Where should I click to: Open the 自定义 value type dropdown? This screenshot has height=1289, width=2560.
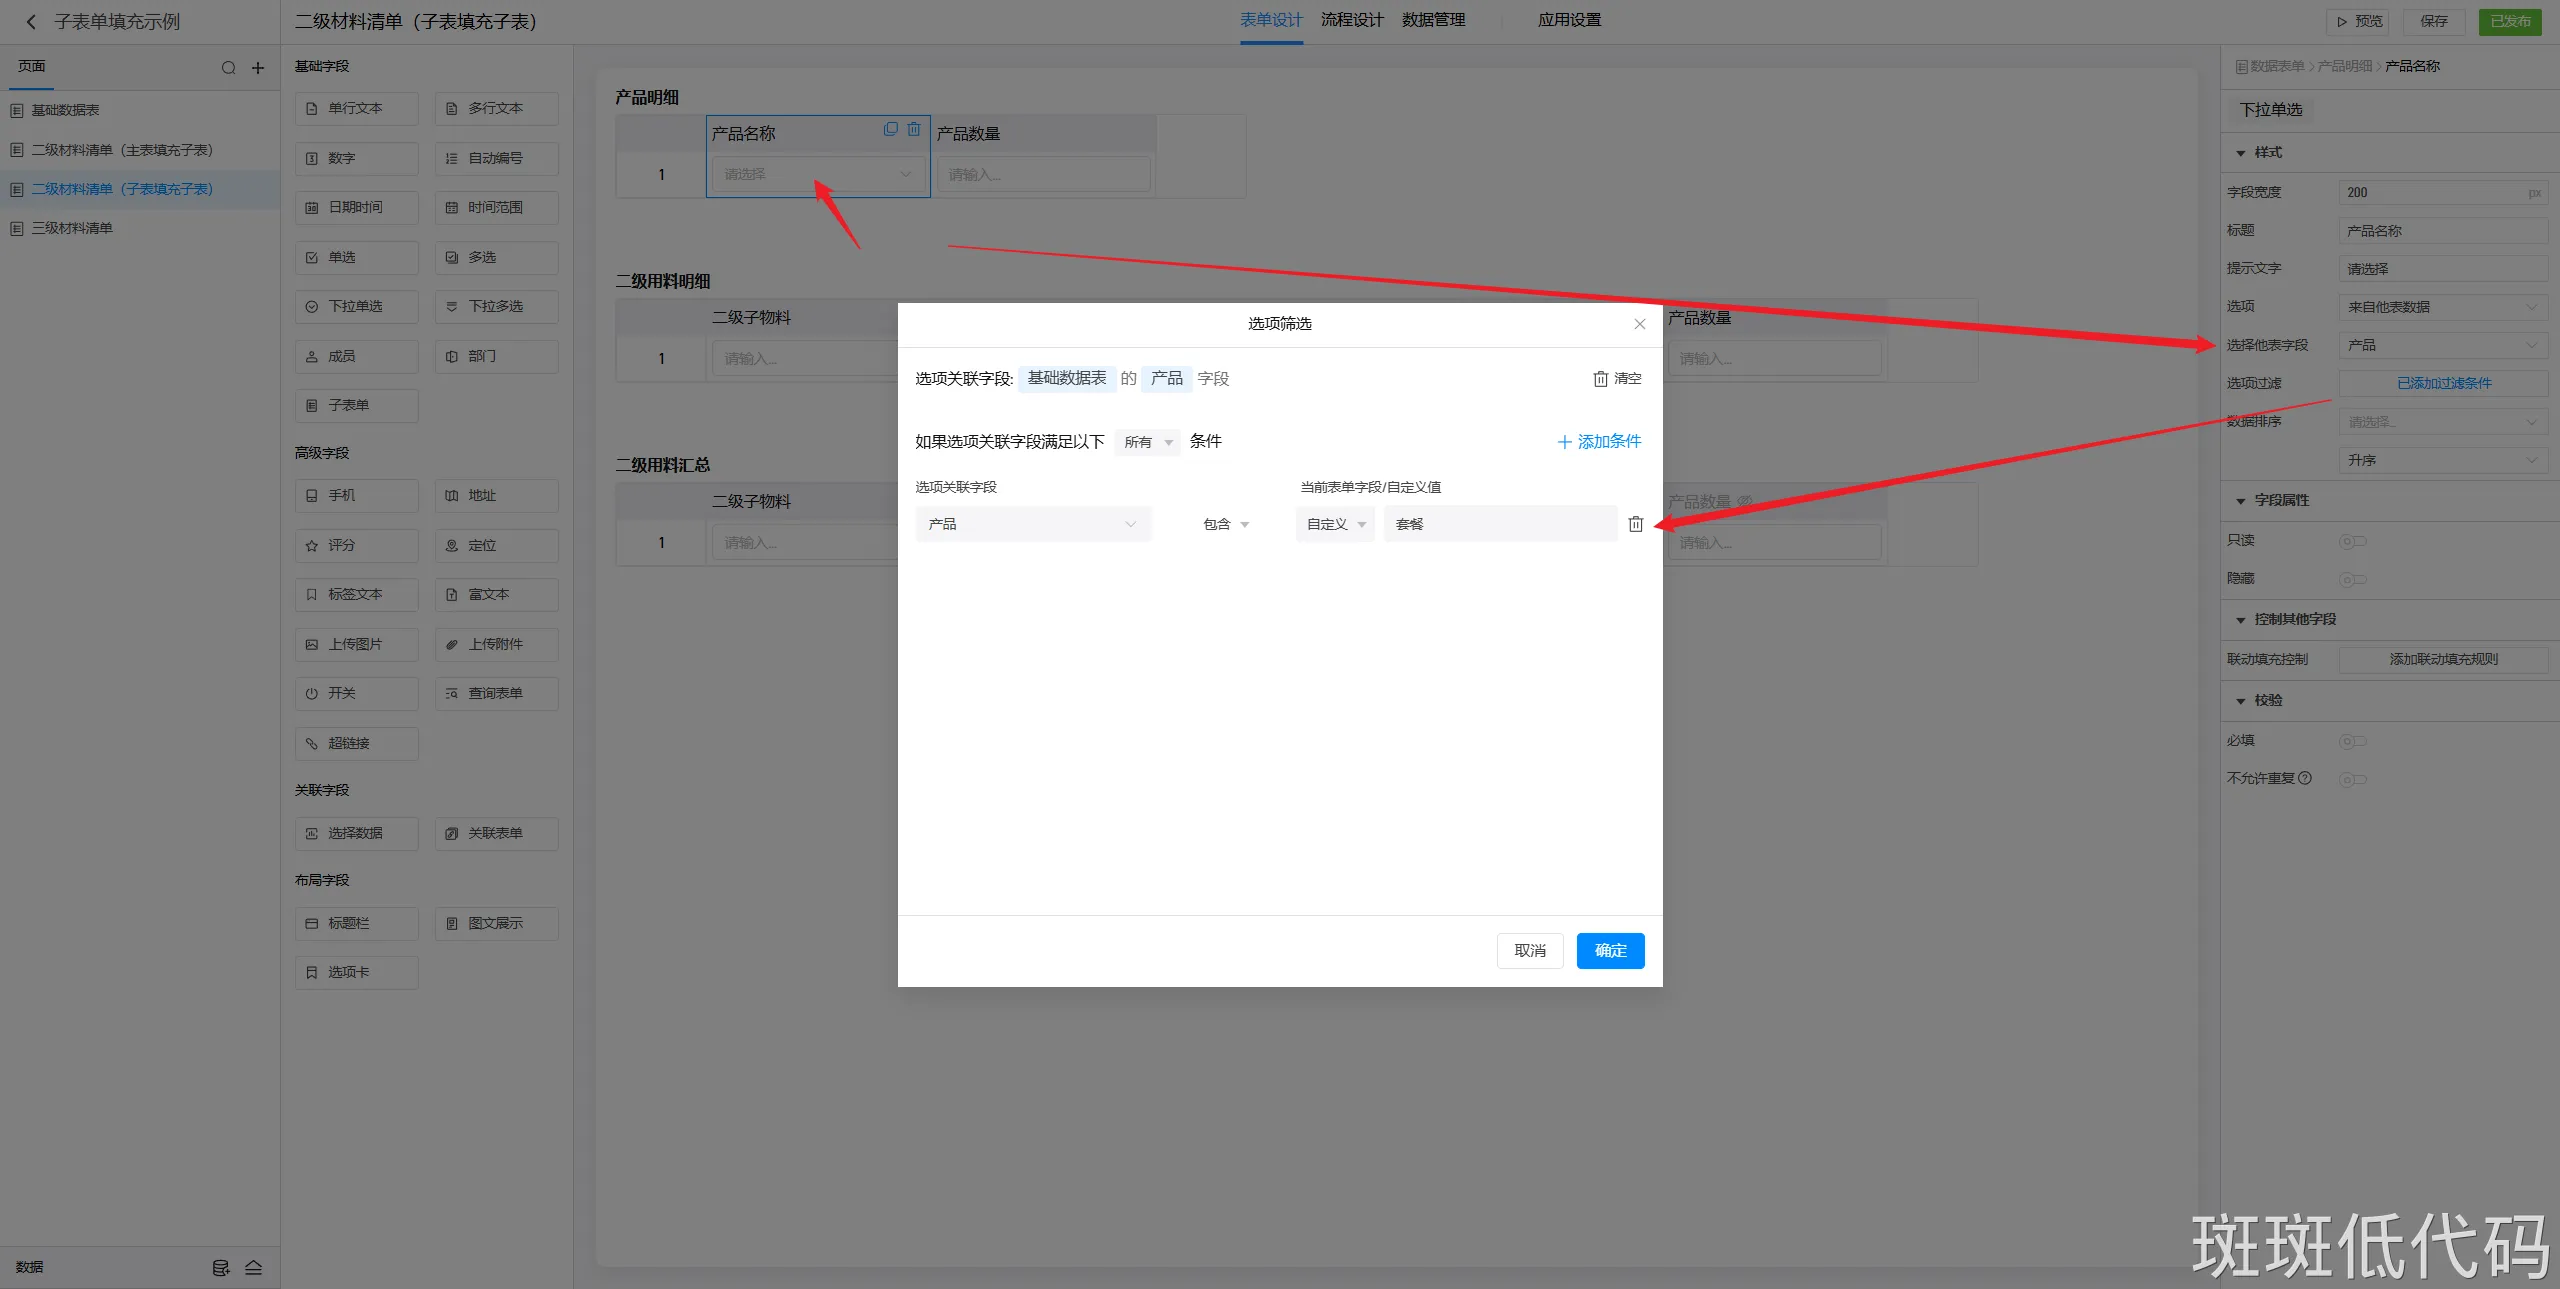pyautogui.click(x=1335, y=524)
